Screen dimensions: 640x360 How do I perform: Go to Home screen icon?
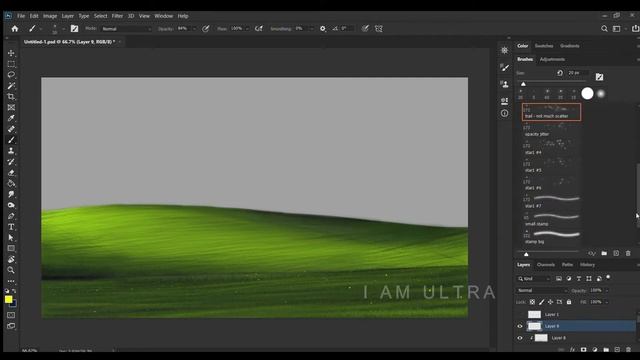click(15, 29)
